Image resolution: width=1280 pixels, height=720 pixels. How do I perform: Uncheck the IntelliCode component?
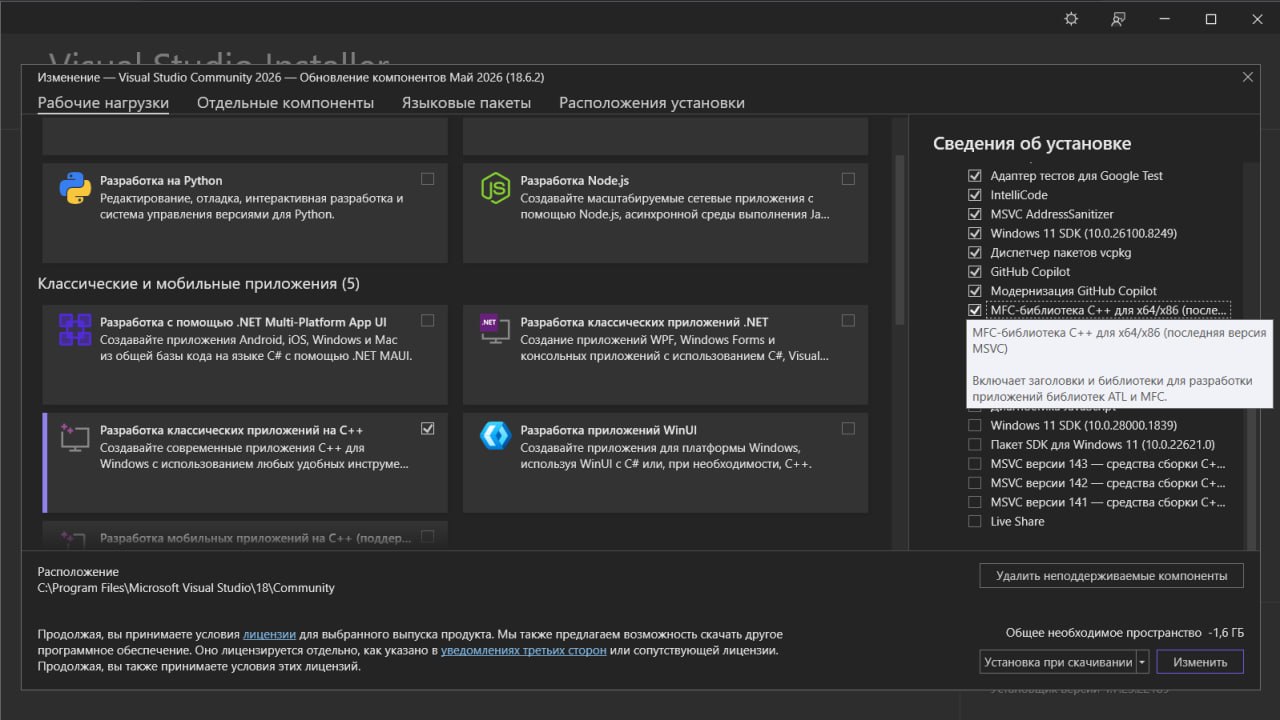(x=975, y=195)
